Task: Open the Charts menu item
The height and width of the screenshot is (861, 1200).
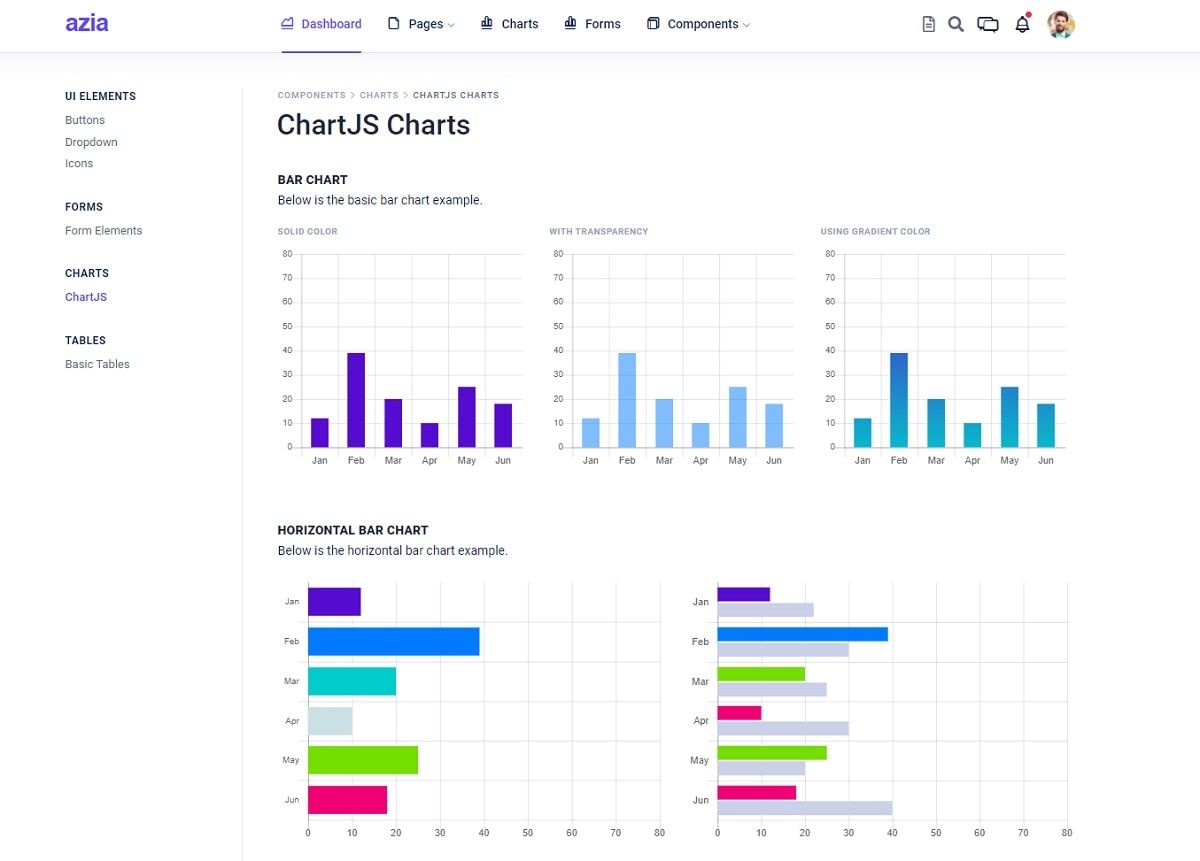Action: tap(520, 24)
